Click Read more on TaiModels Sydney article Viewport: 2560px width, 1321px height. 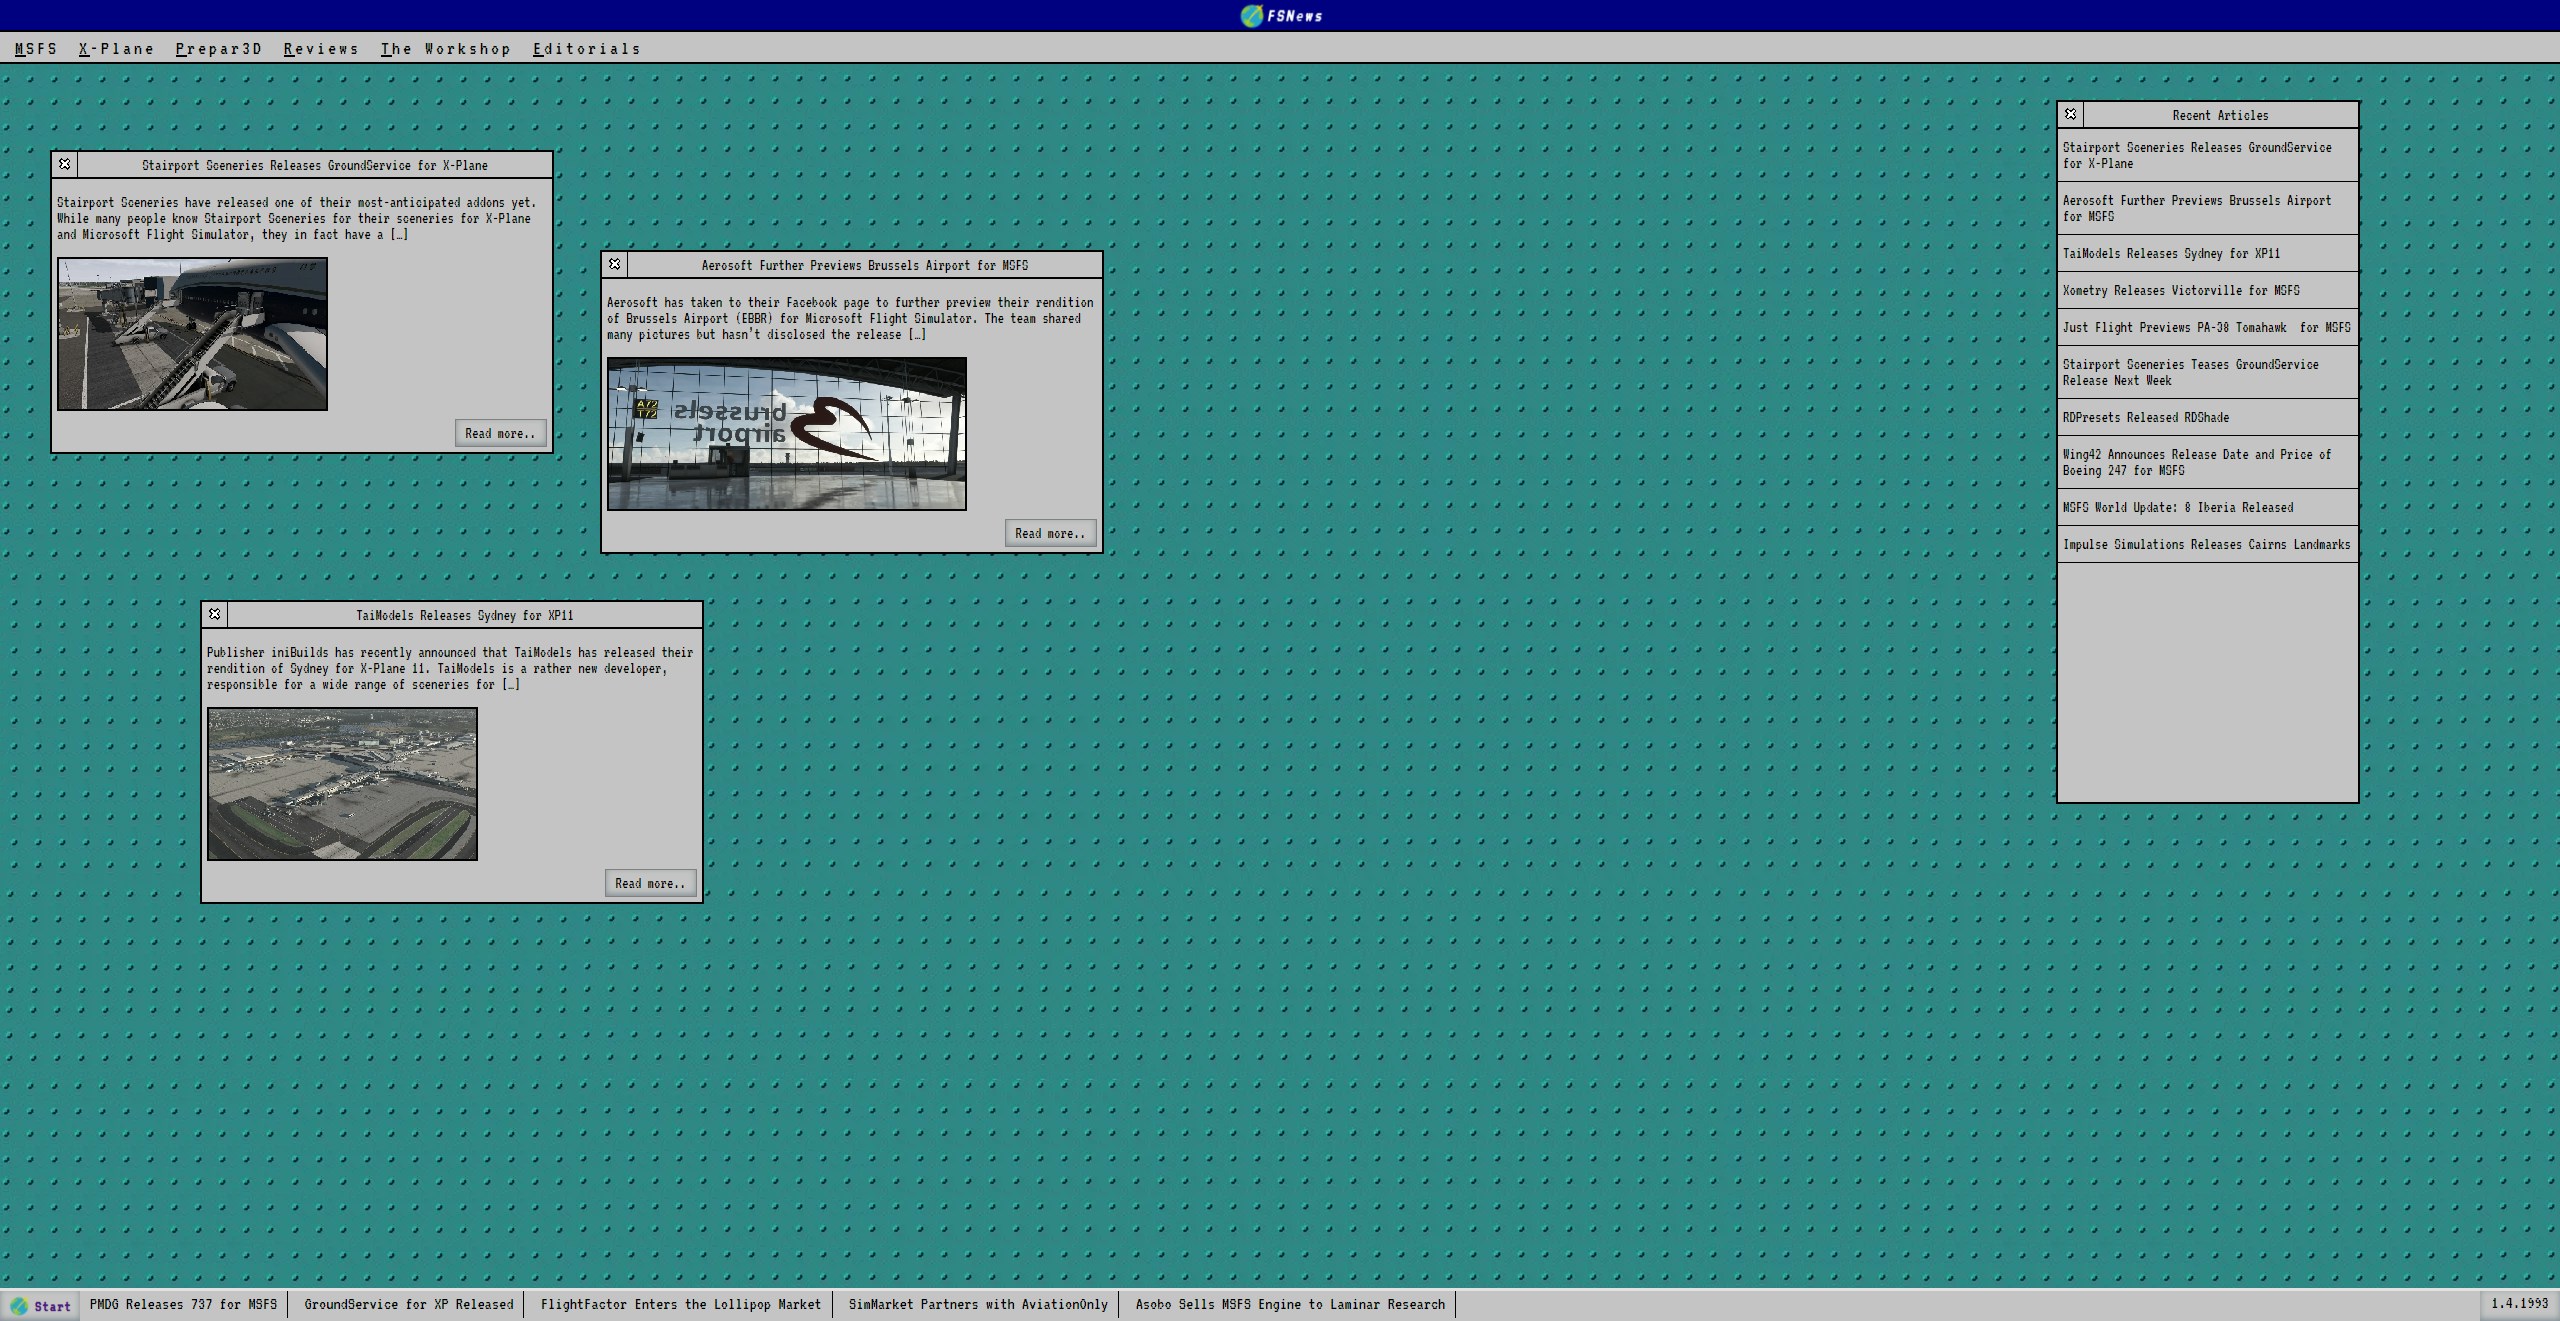click(x=650, y=883)
